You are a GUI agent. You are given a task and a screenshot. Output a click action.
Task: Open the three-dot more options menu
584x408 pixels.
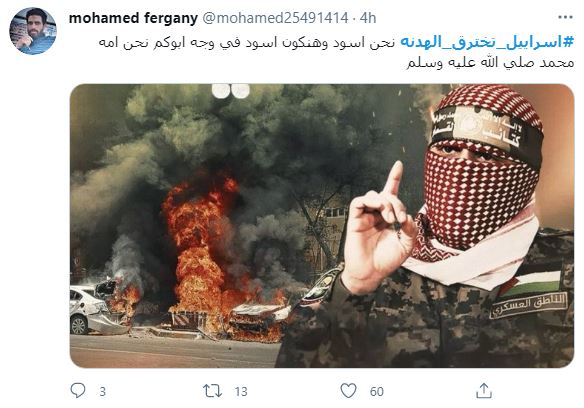coord(565,18)
